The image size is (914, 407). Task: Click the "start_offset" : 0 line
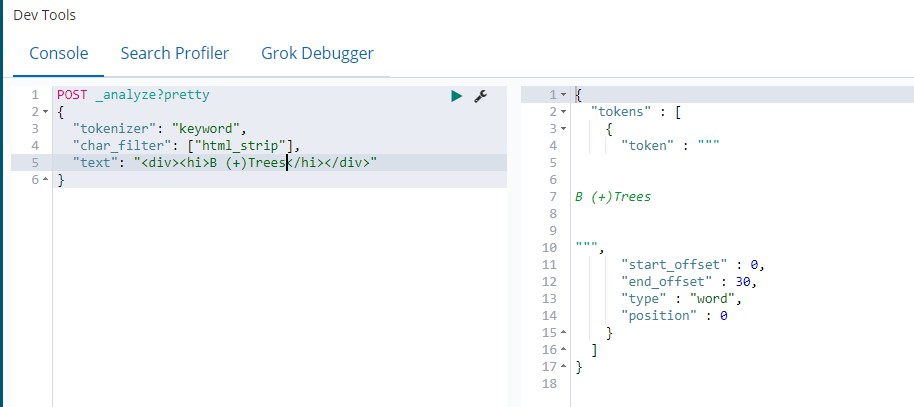(693, 265)
